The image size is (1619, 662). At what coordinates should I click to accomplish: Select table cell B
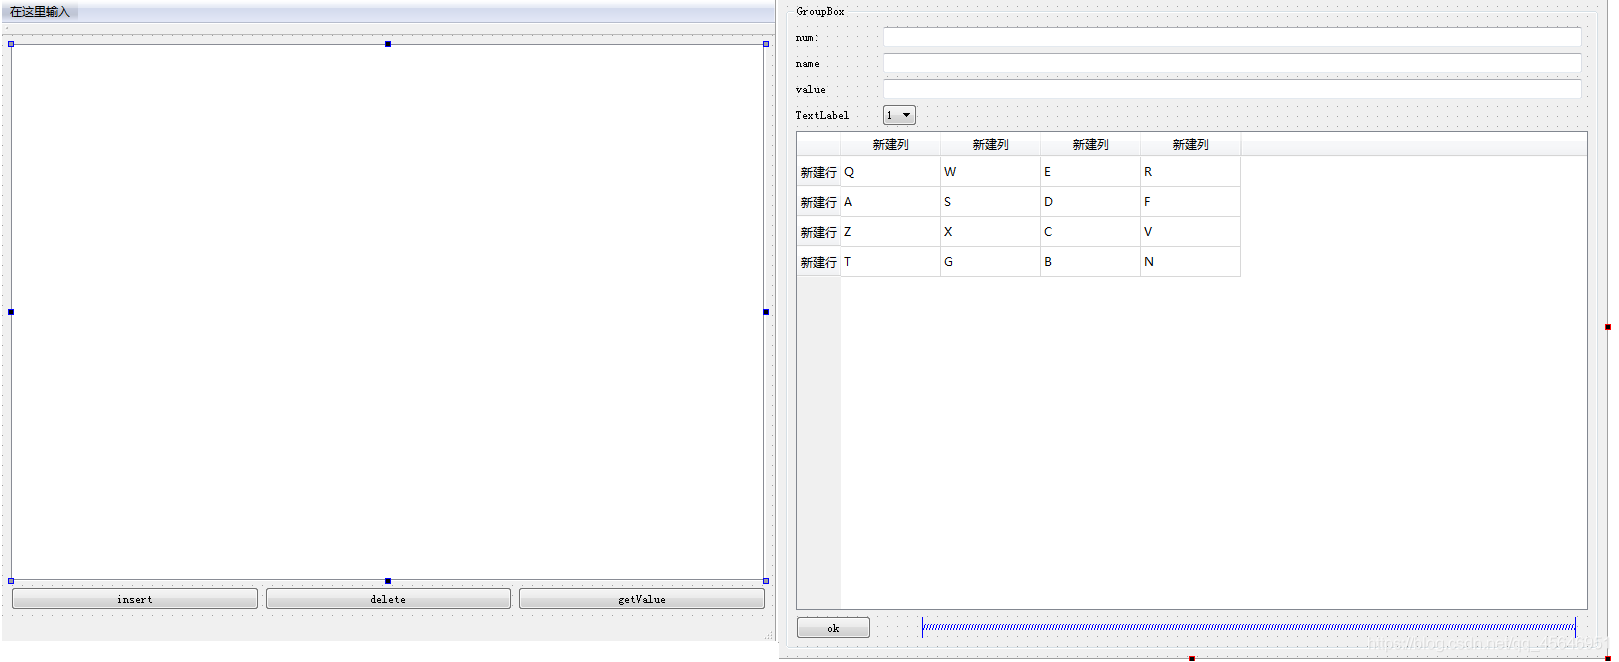(x=1090, y=262)
